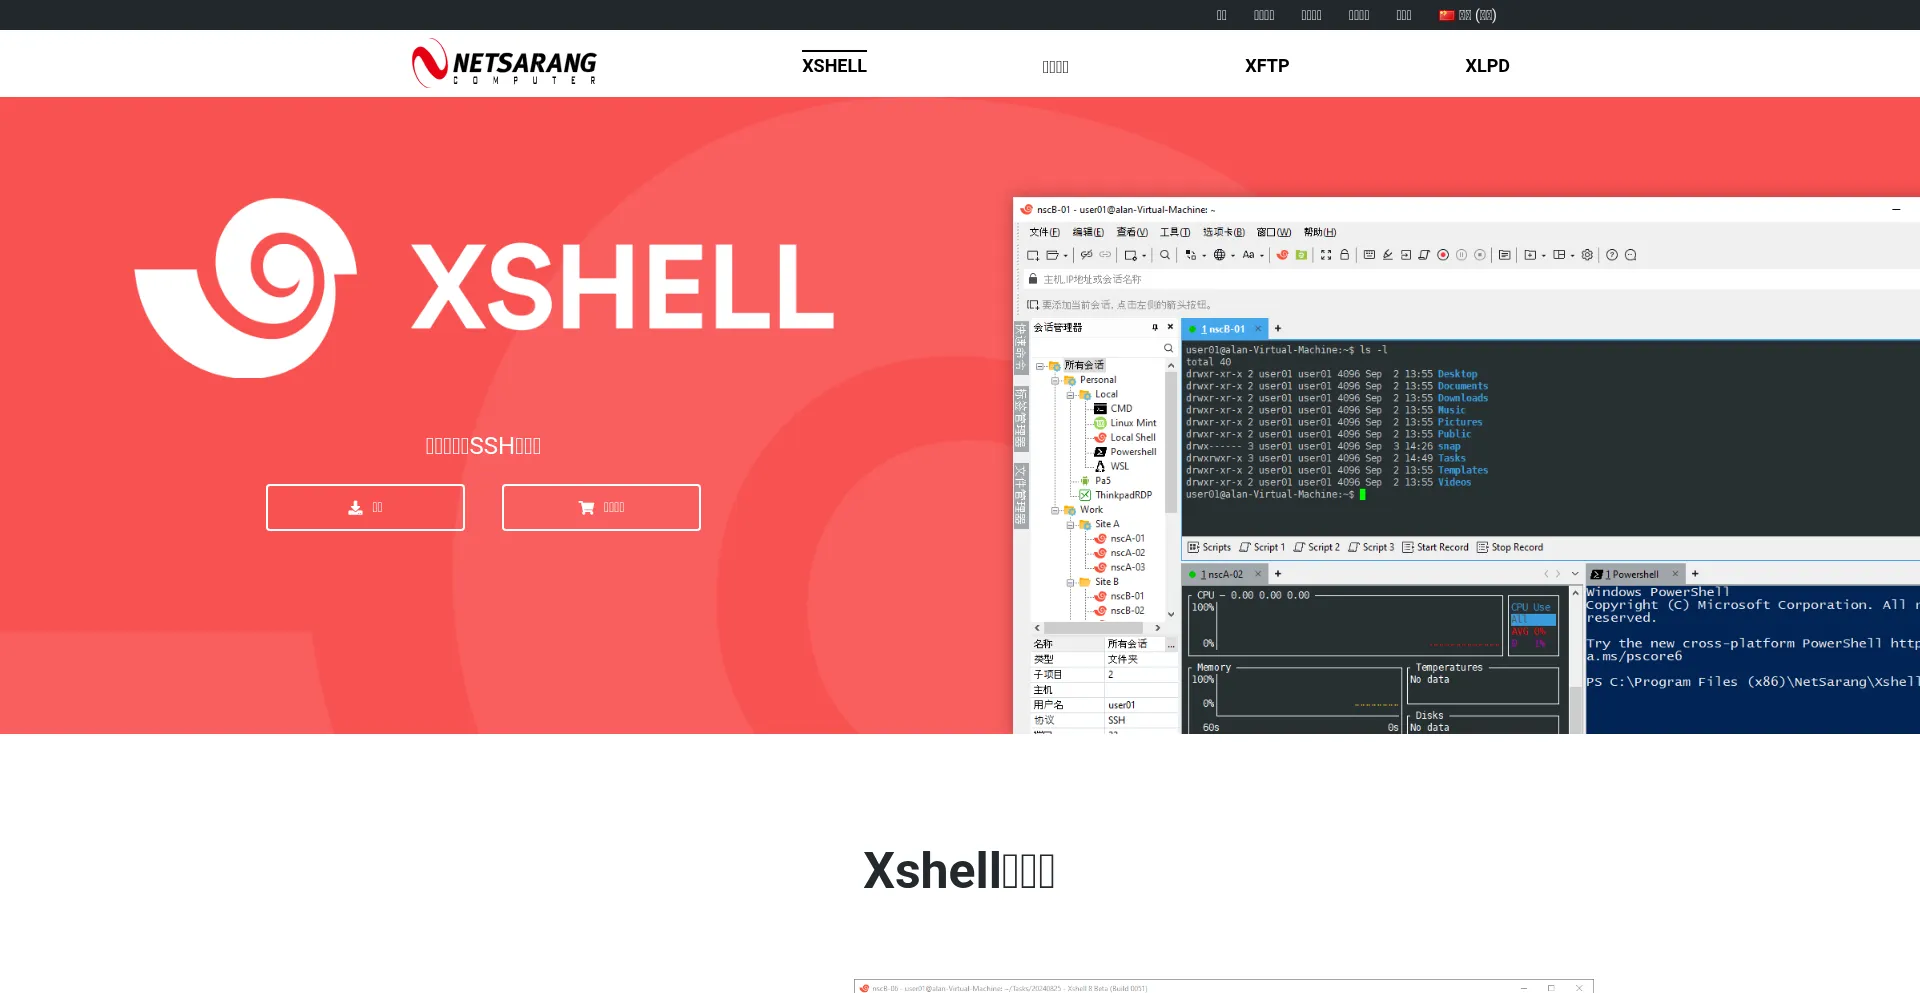Add a new tab beside the Powershell tab

click(1695, 574)
